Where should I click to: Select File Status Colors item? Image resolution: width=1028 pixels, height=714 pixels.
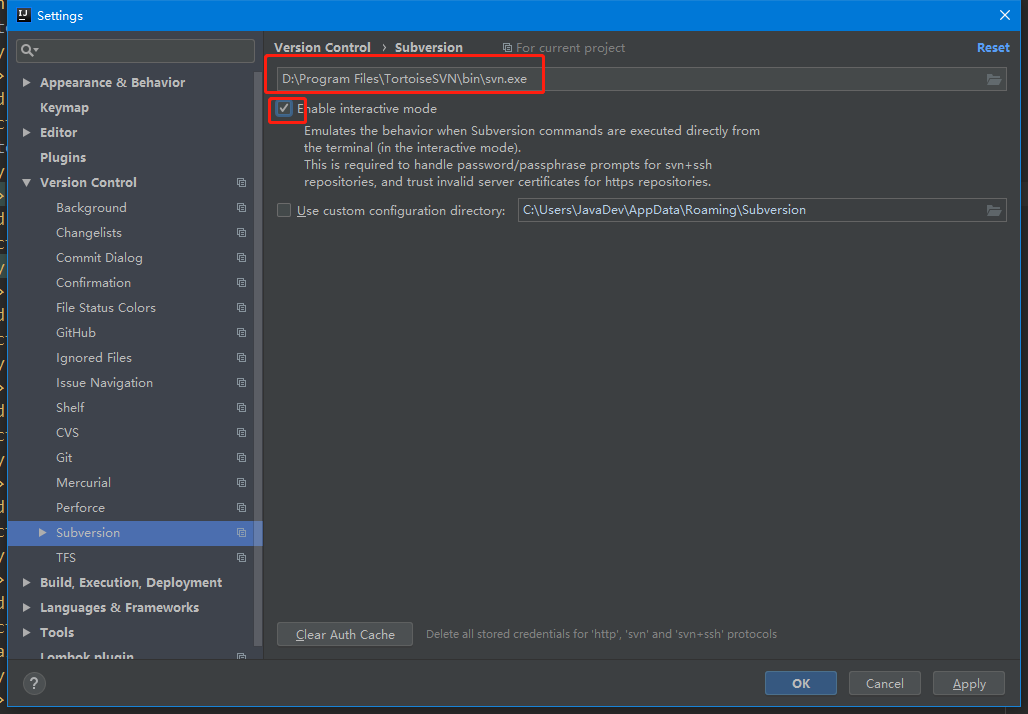click(x=106, y=307)
